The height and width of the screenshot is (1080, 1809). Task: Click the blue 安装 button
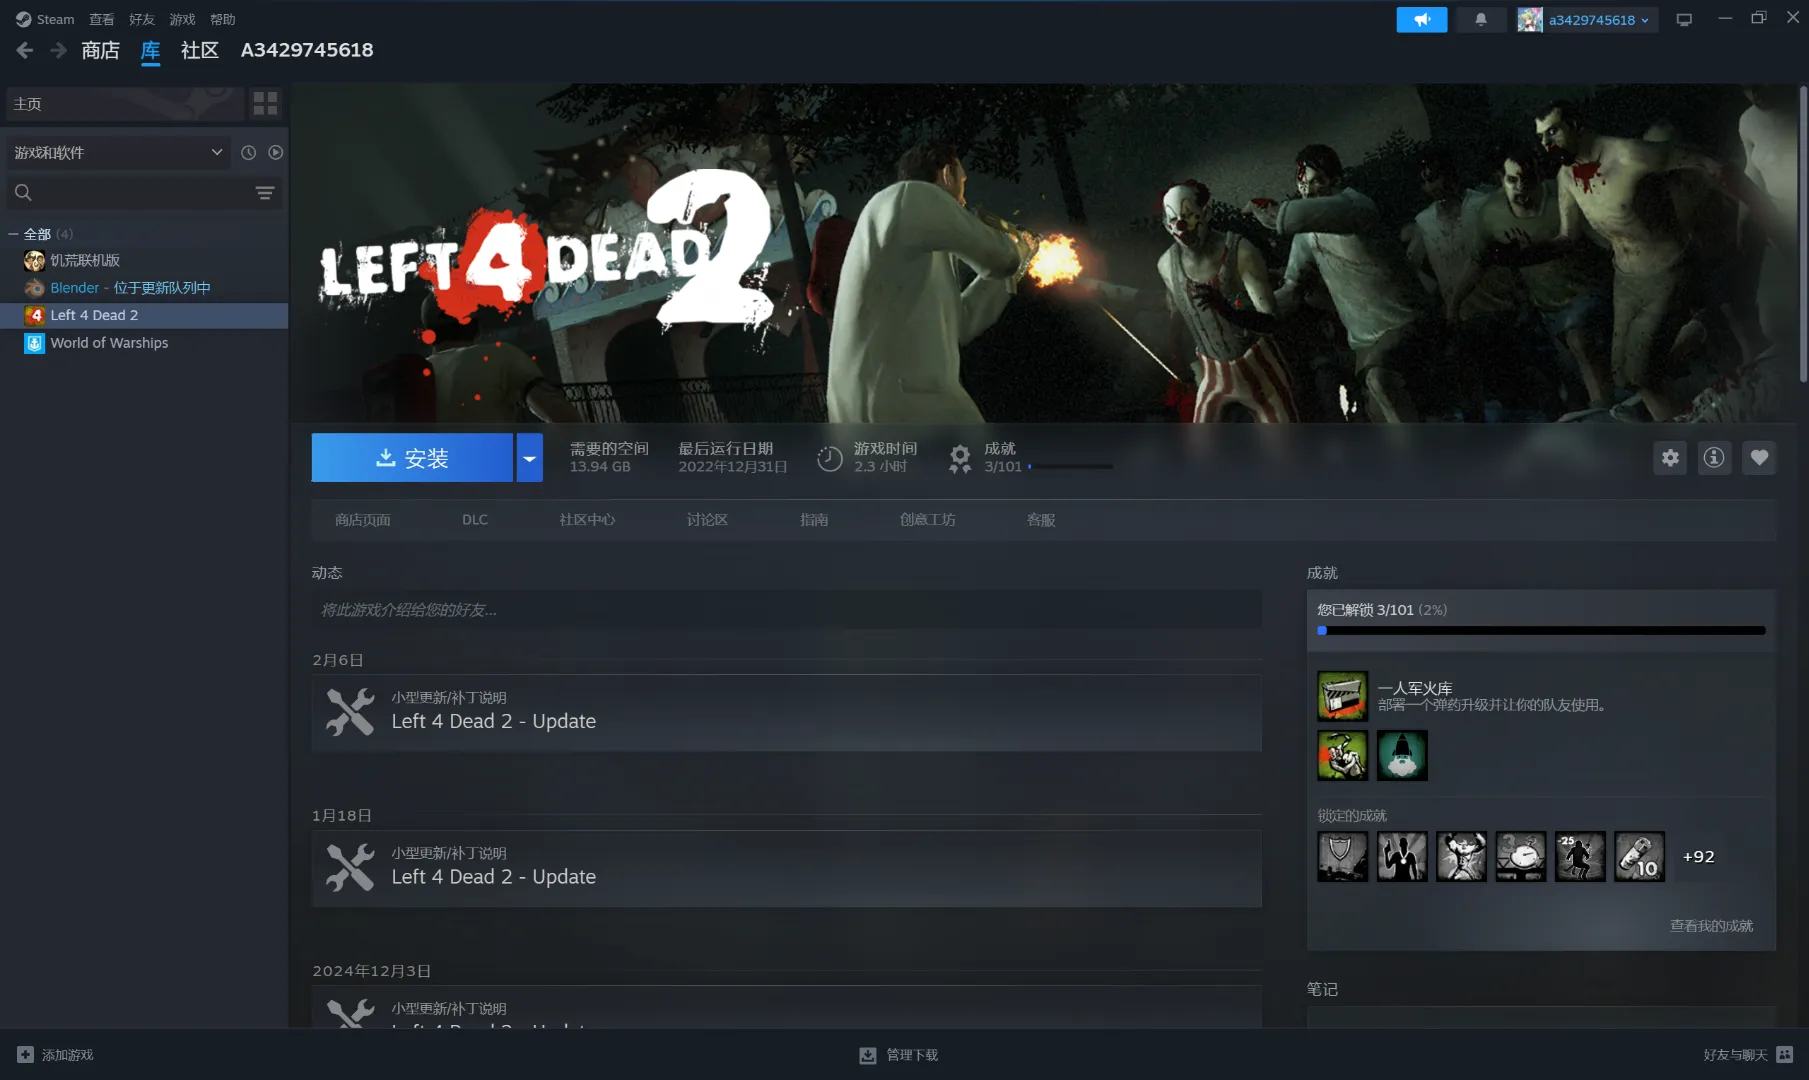(412, 458)
